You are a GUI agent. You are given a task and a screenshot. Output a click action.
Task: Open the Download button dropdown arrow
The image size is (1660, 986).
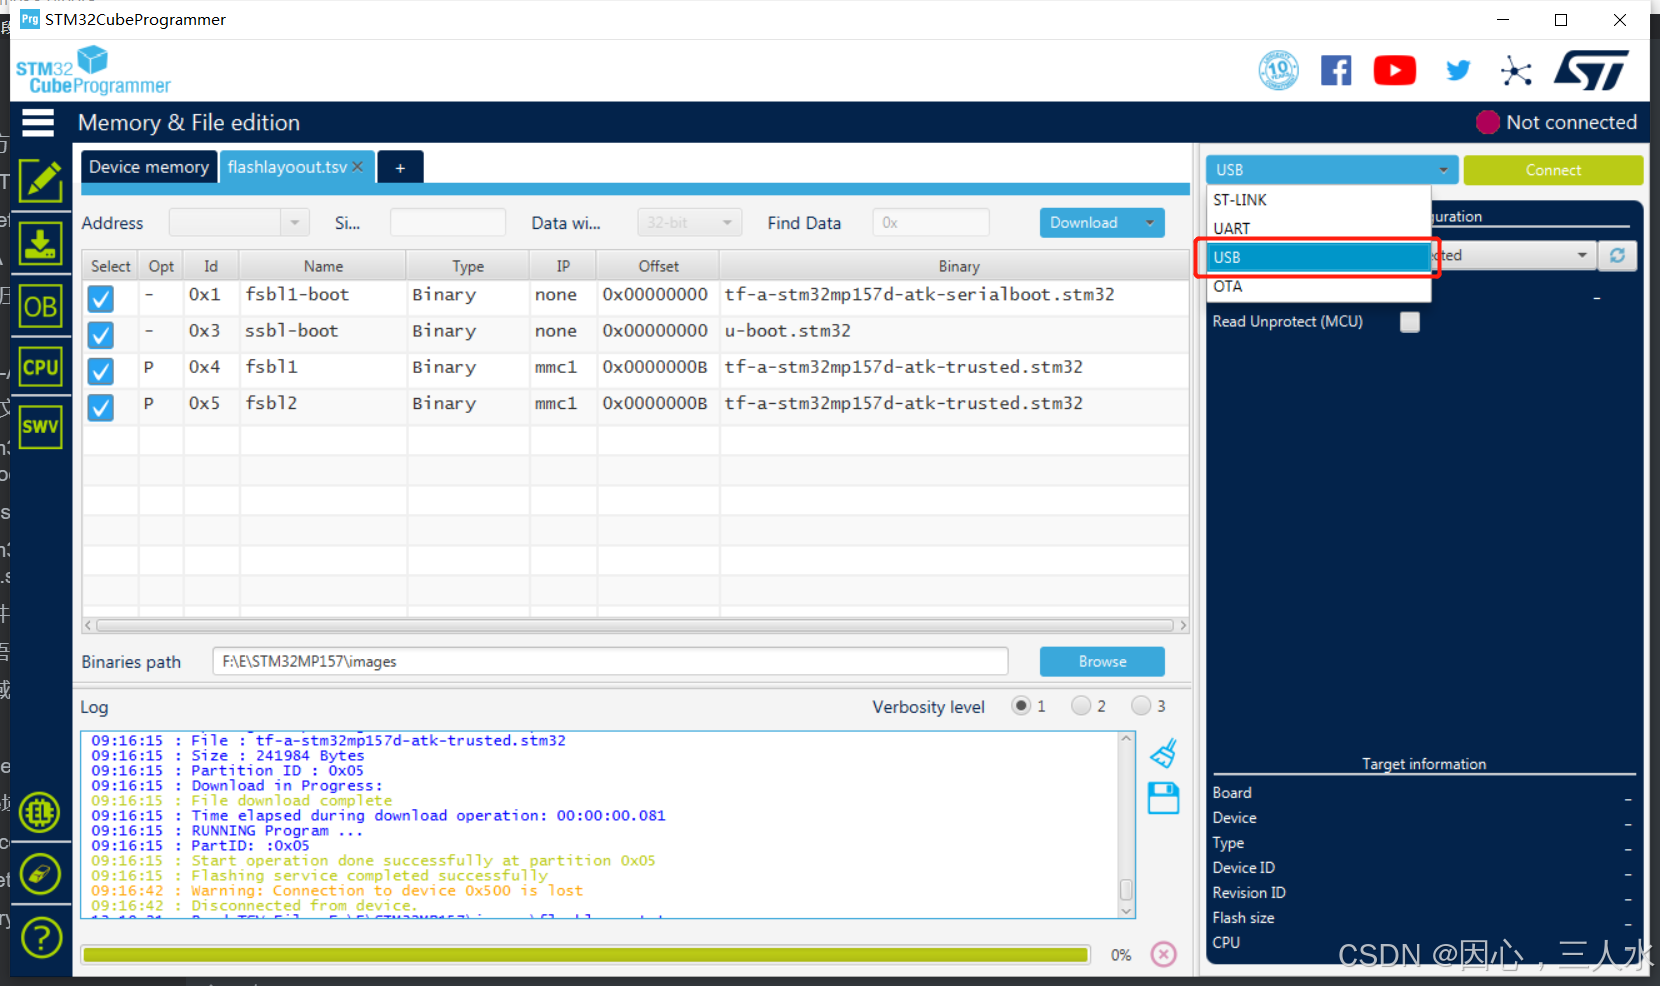[1150, 222]
